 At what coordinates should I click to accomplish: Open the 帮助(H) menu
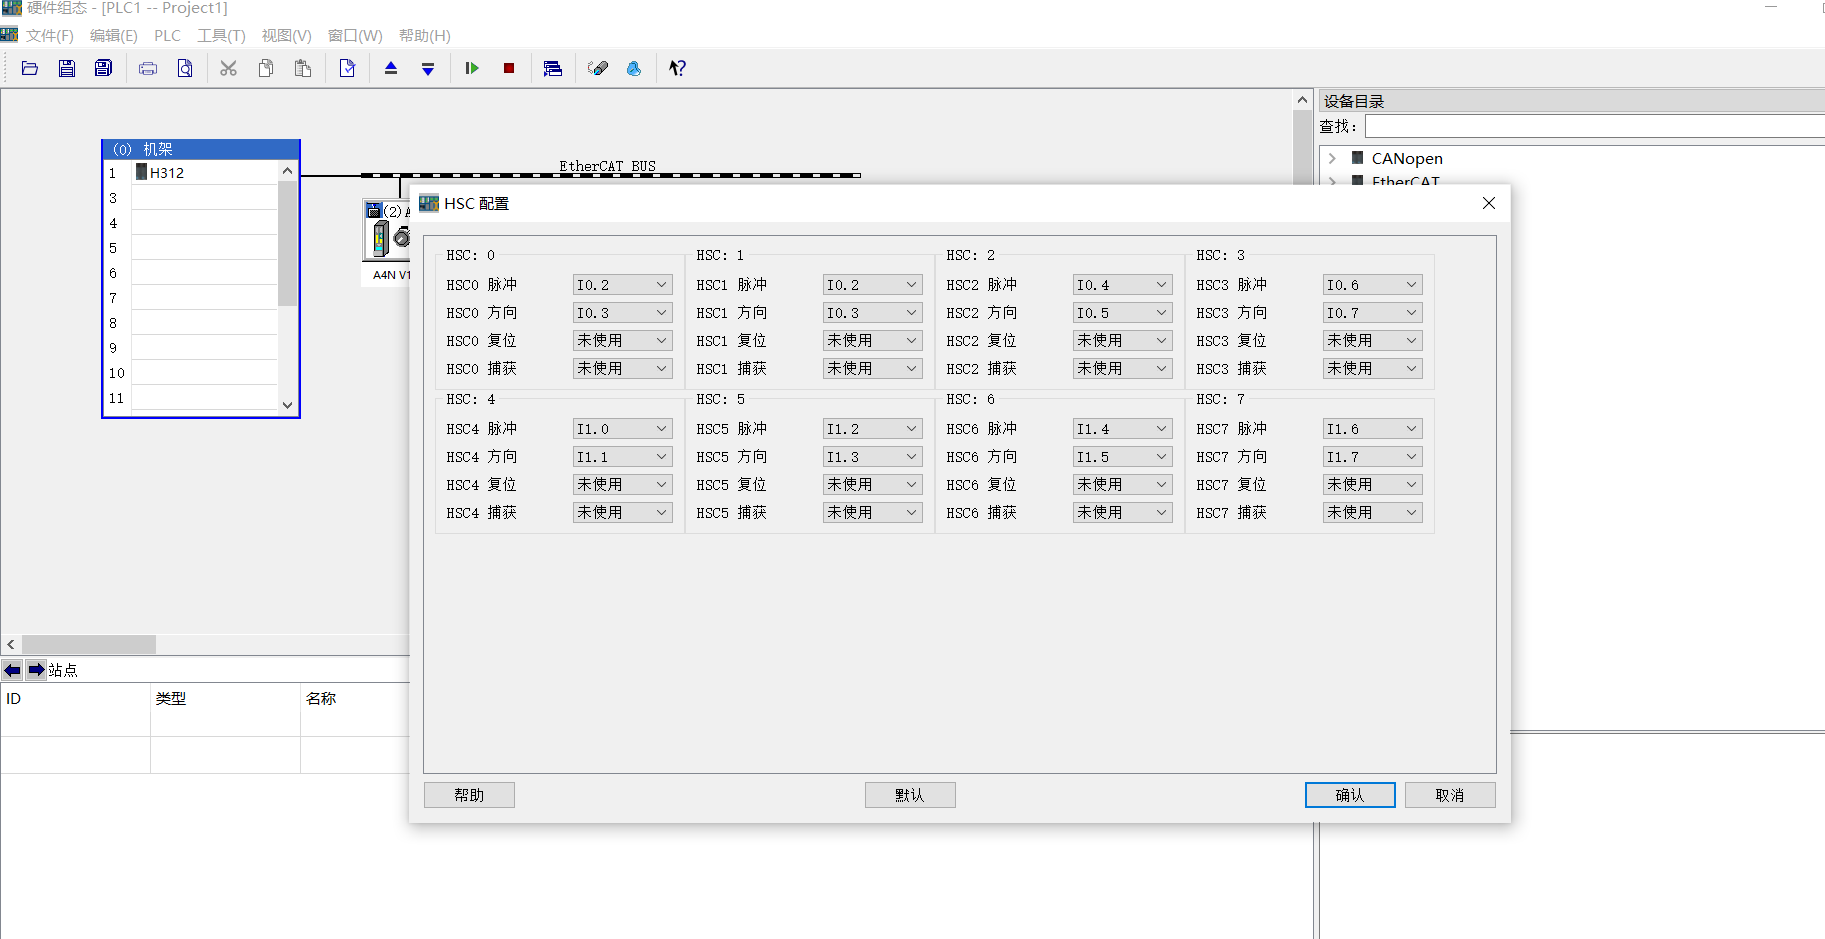coord(425,35)
